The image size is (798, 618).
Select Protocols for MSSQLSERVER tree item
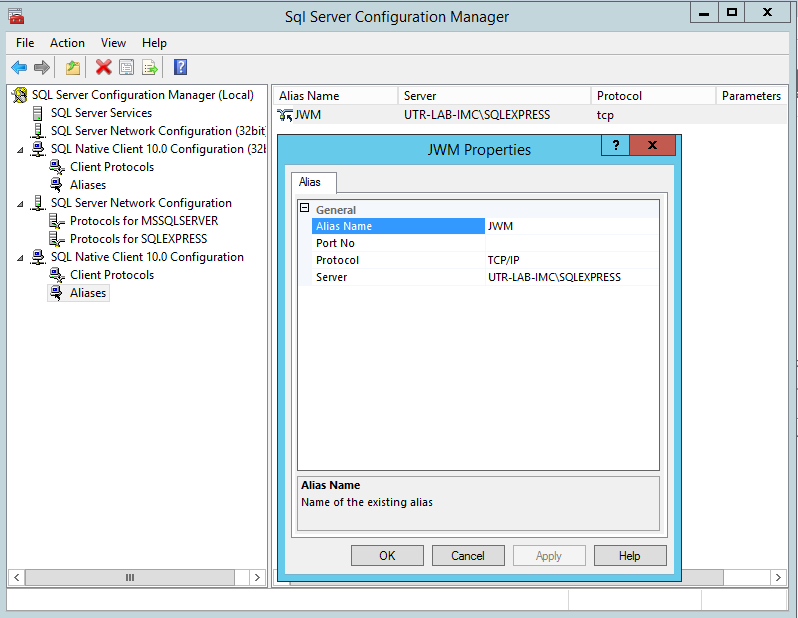click(144, 221)
